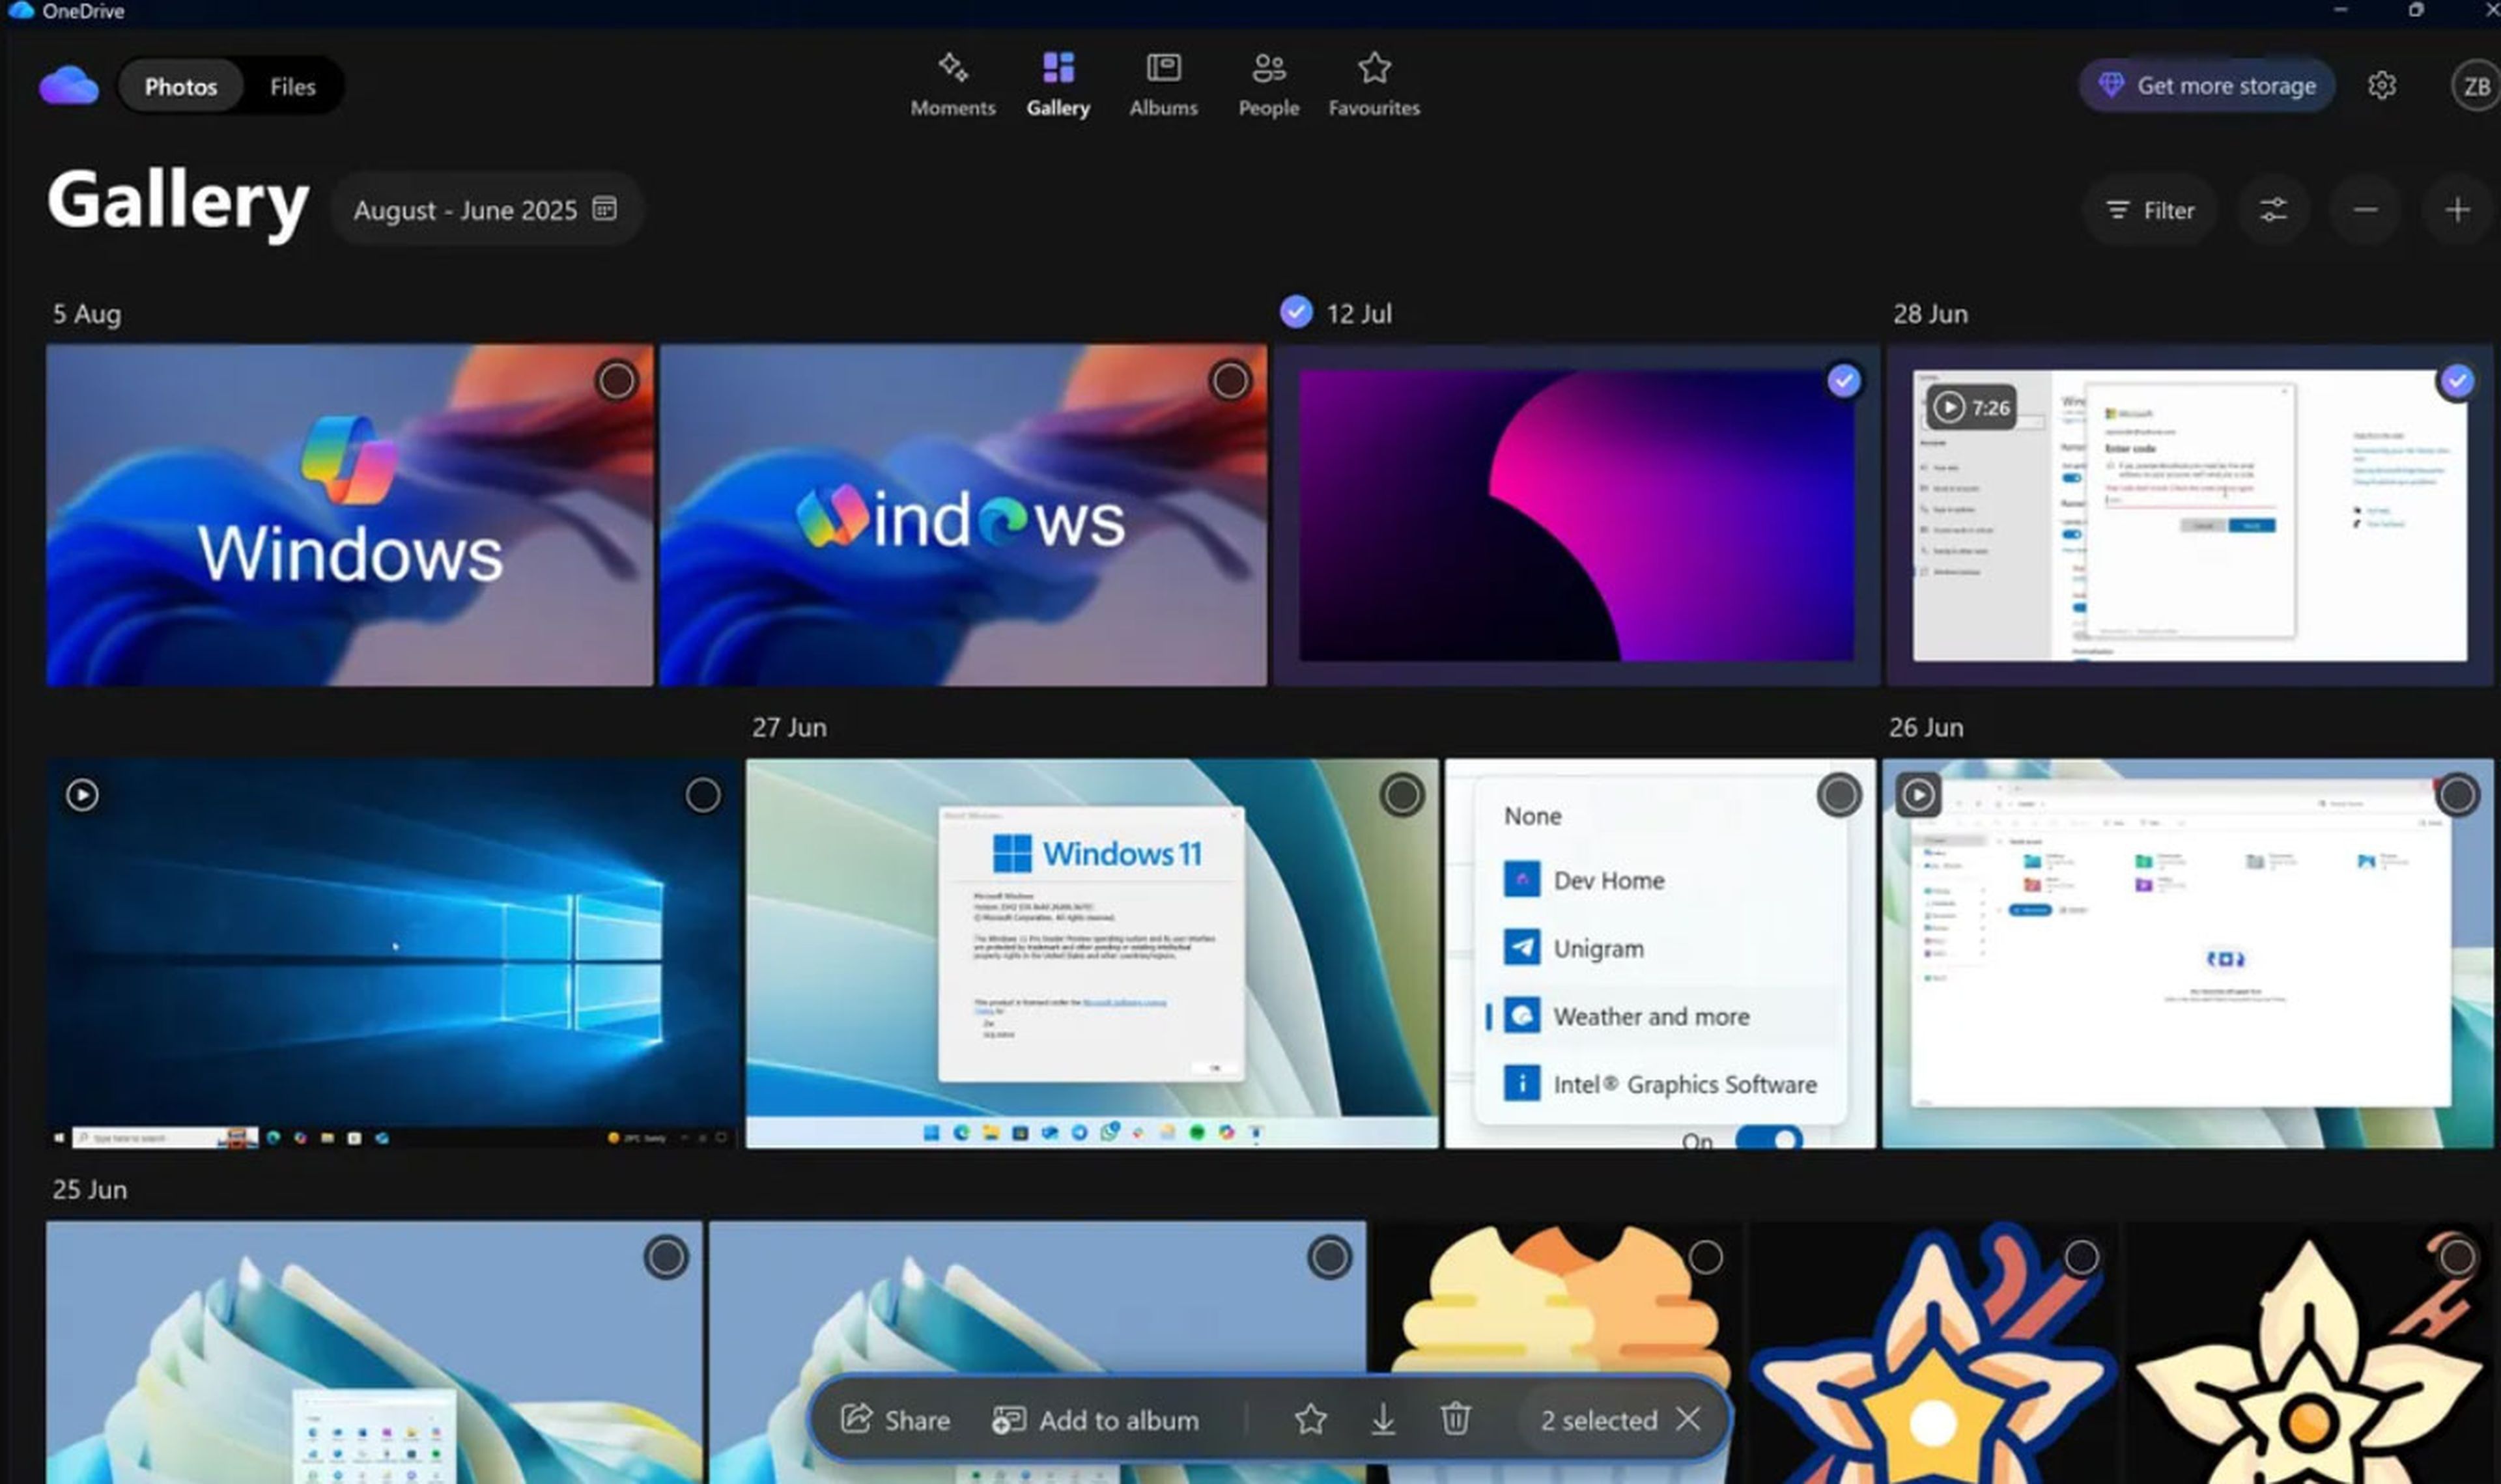
Task: Open settings gear icon
Action: pyautogui.click(x=2381, y=85)
